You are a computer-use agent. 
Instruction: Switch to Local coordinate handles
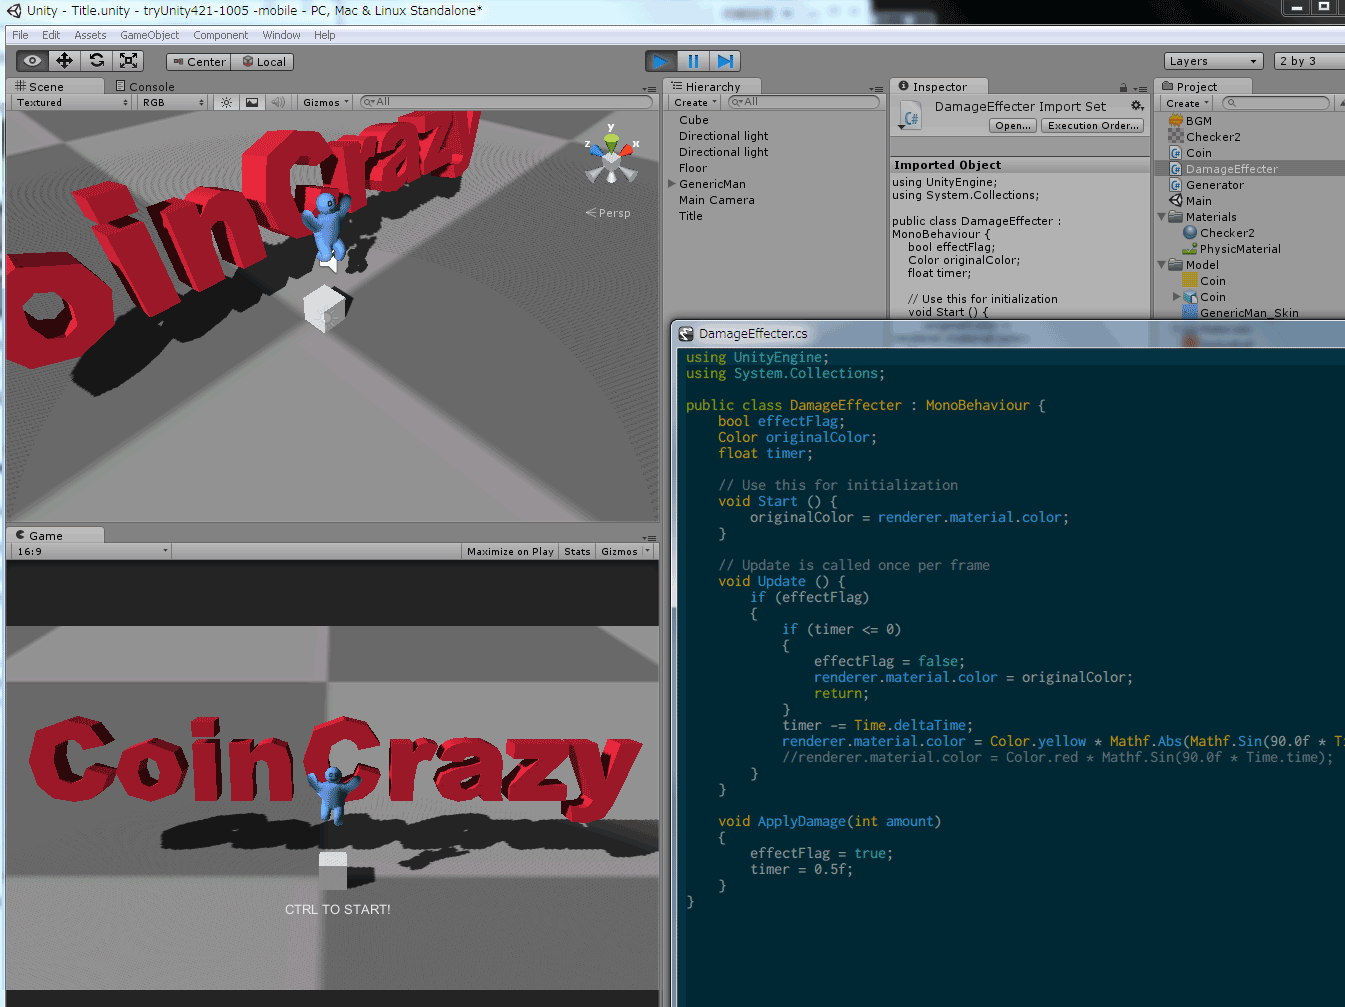(263, 61)
